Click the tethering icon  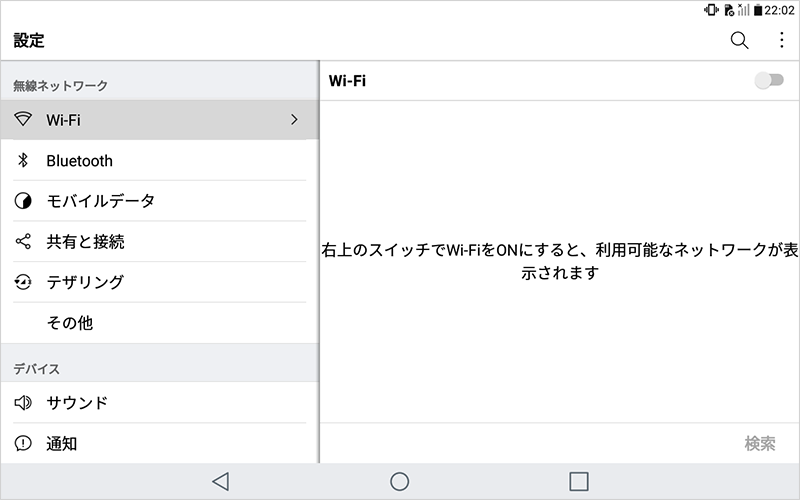tap(23, 282)
